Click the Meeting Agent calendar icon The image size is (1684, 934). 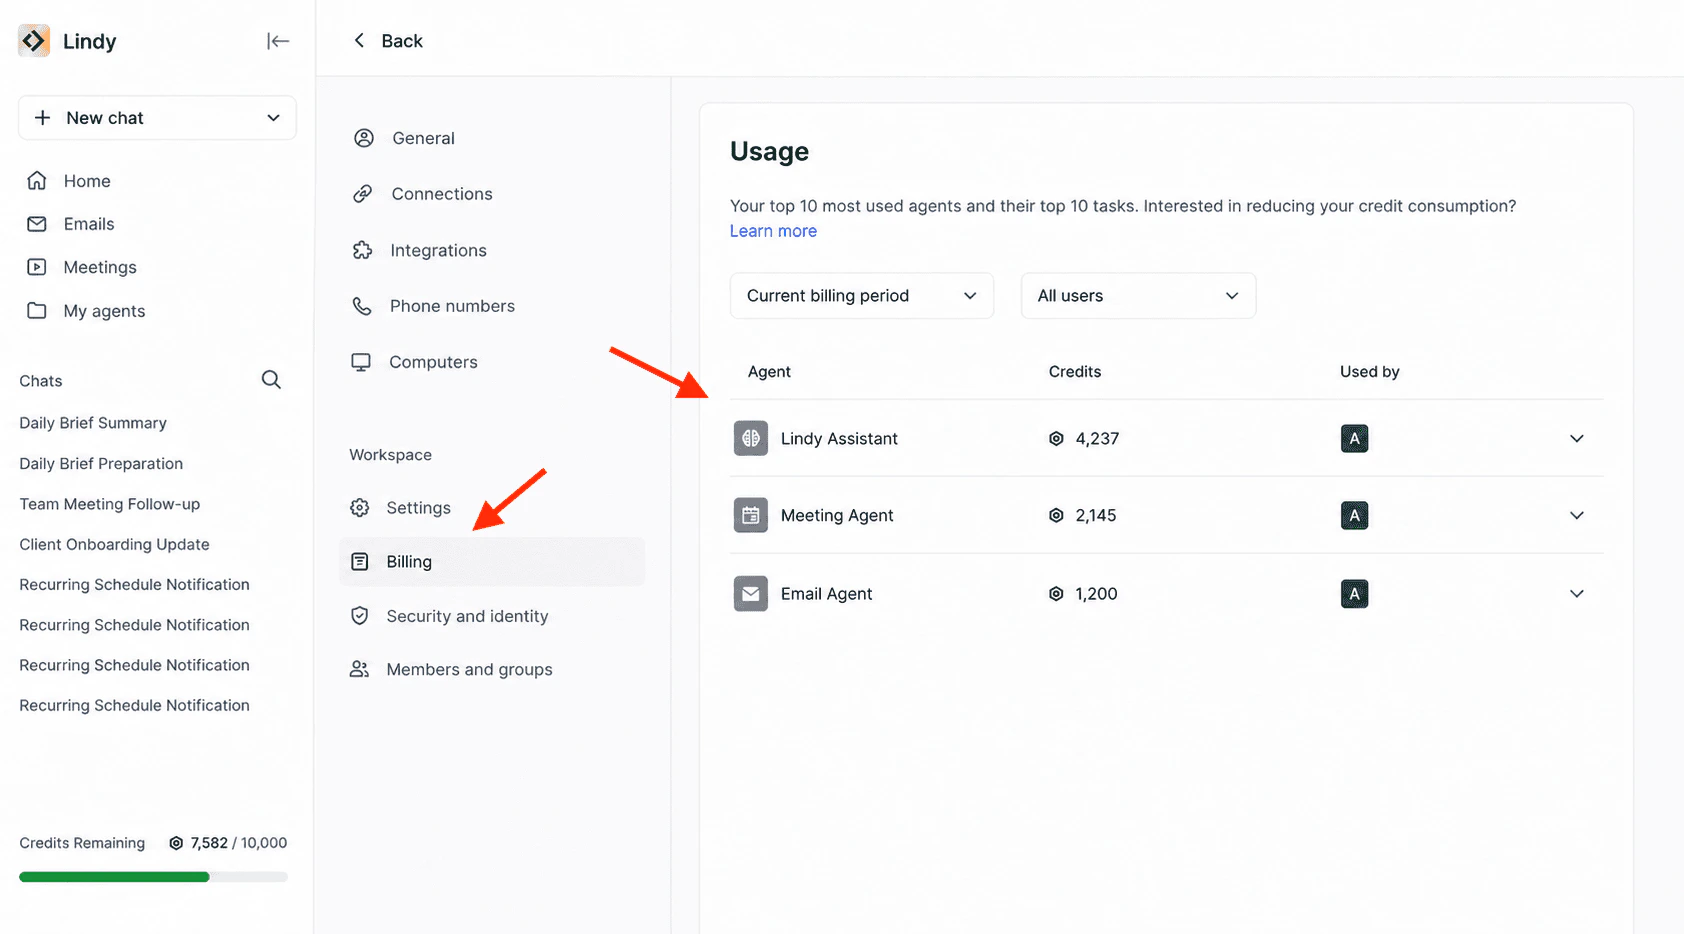tap(751, 515)
